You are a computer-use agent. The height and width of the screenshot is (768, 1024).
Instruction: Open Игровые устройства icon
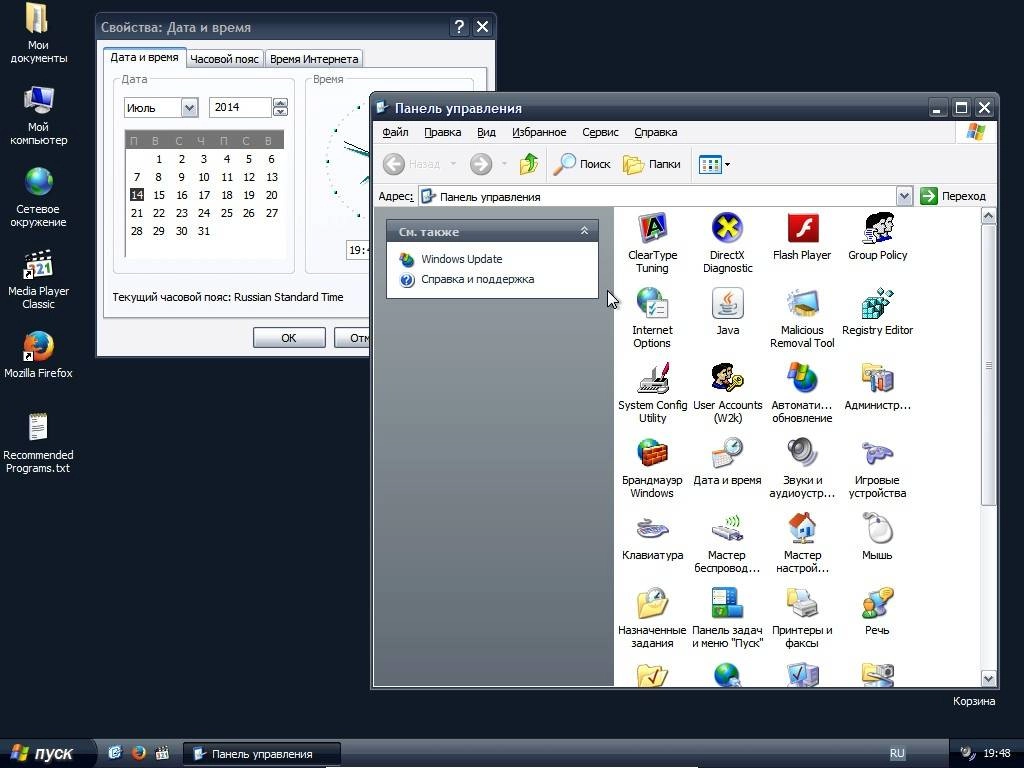[877, 468]
